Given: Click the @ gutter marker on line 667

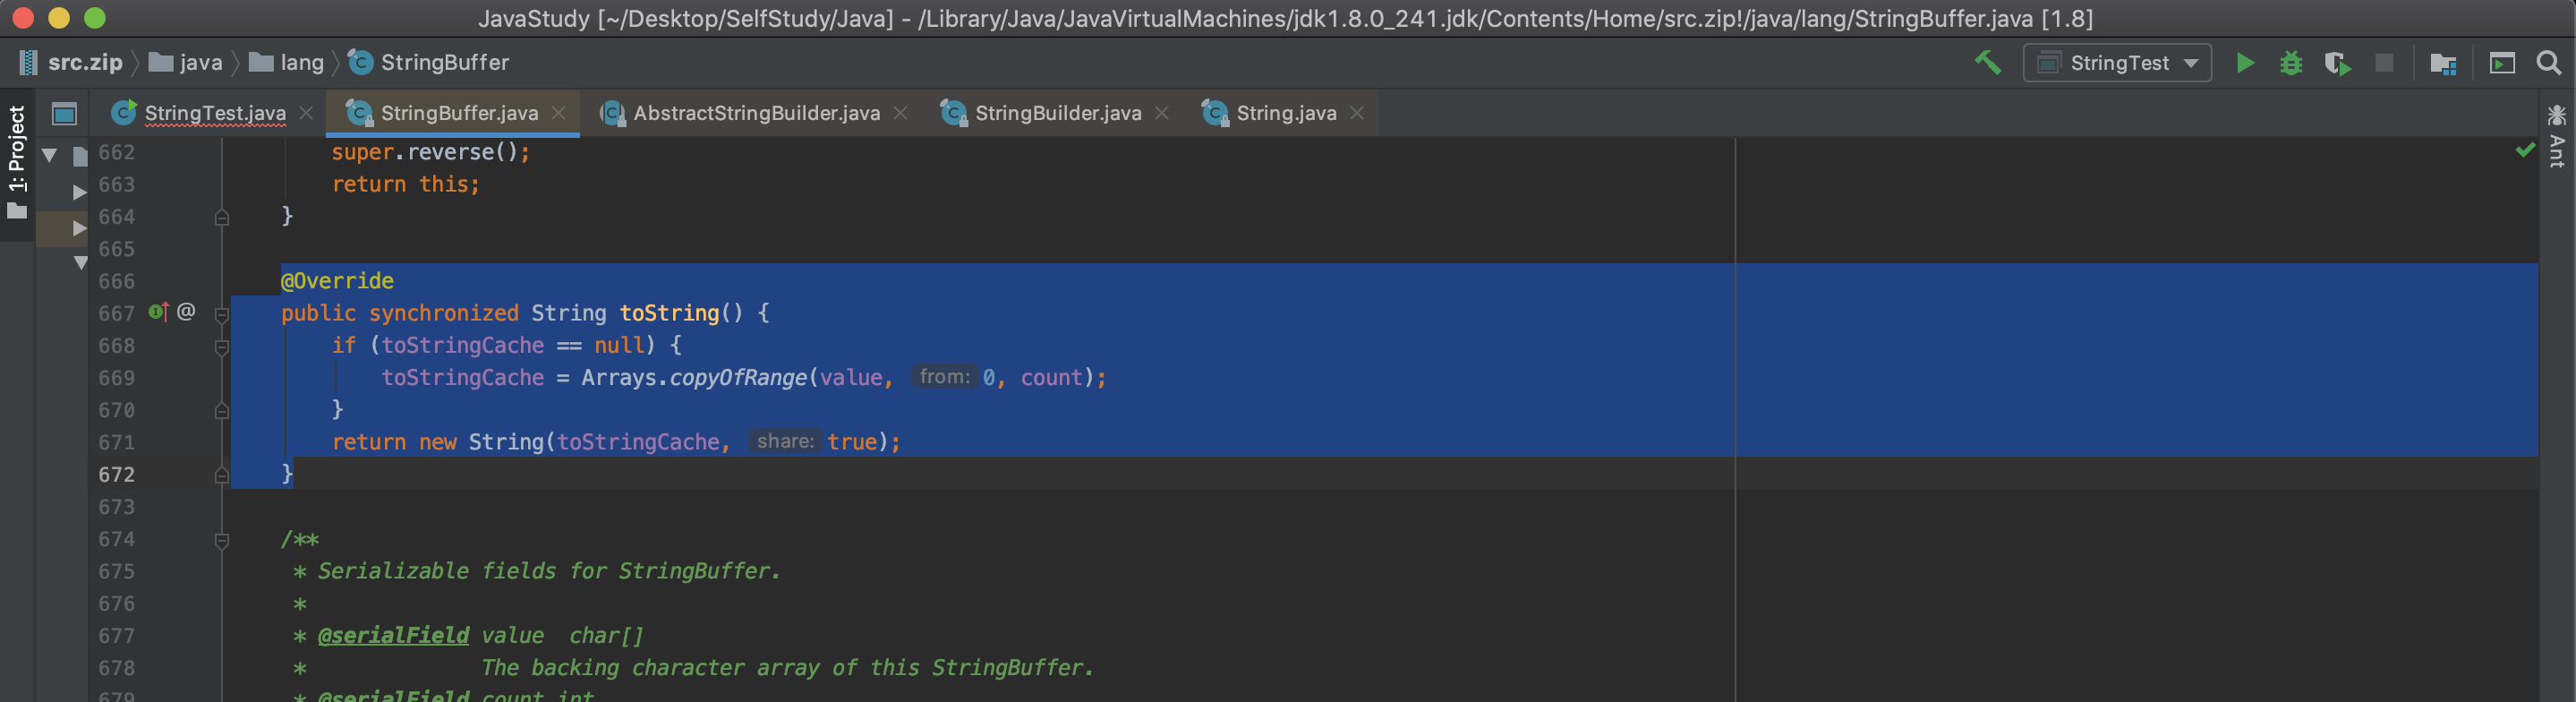Looking at the screenshot, I should click(186, 312).
